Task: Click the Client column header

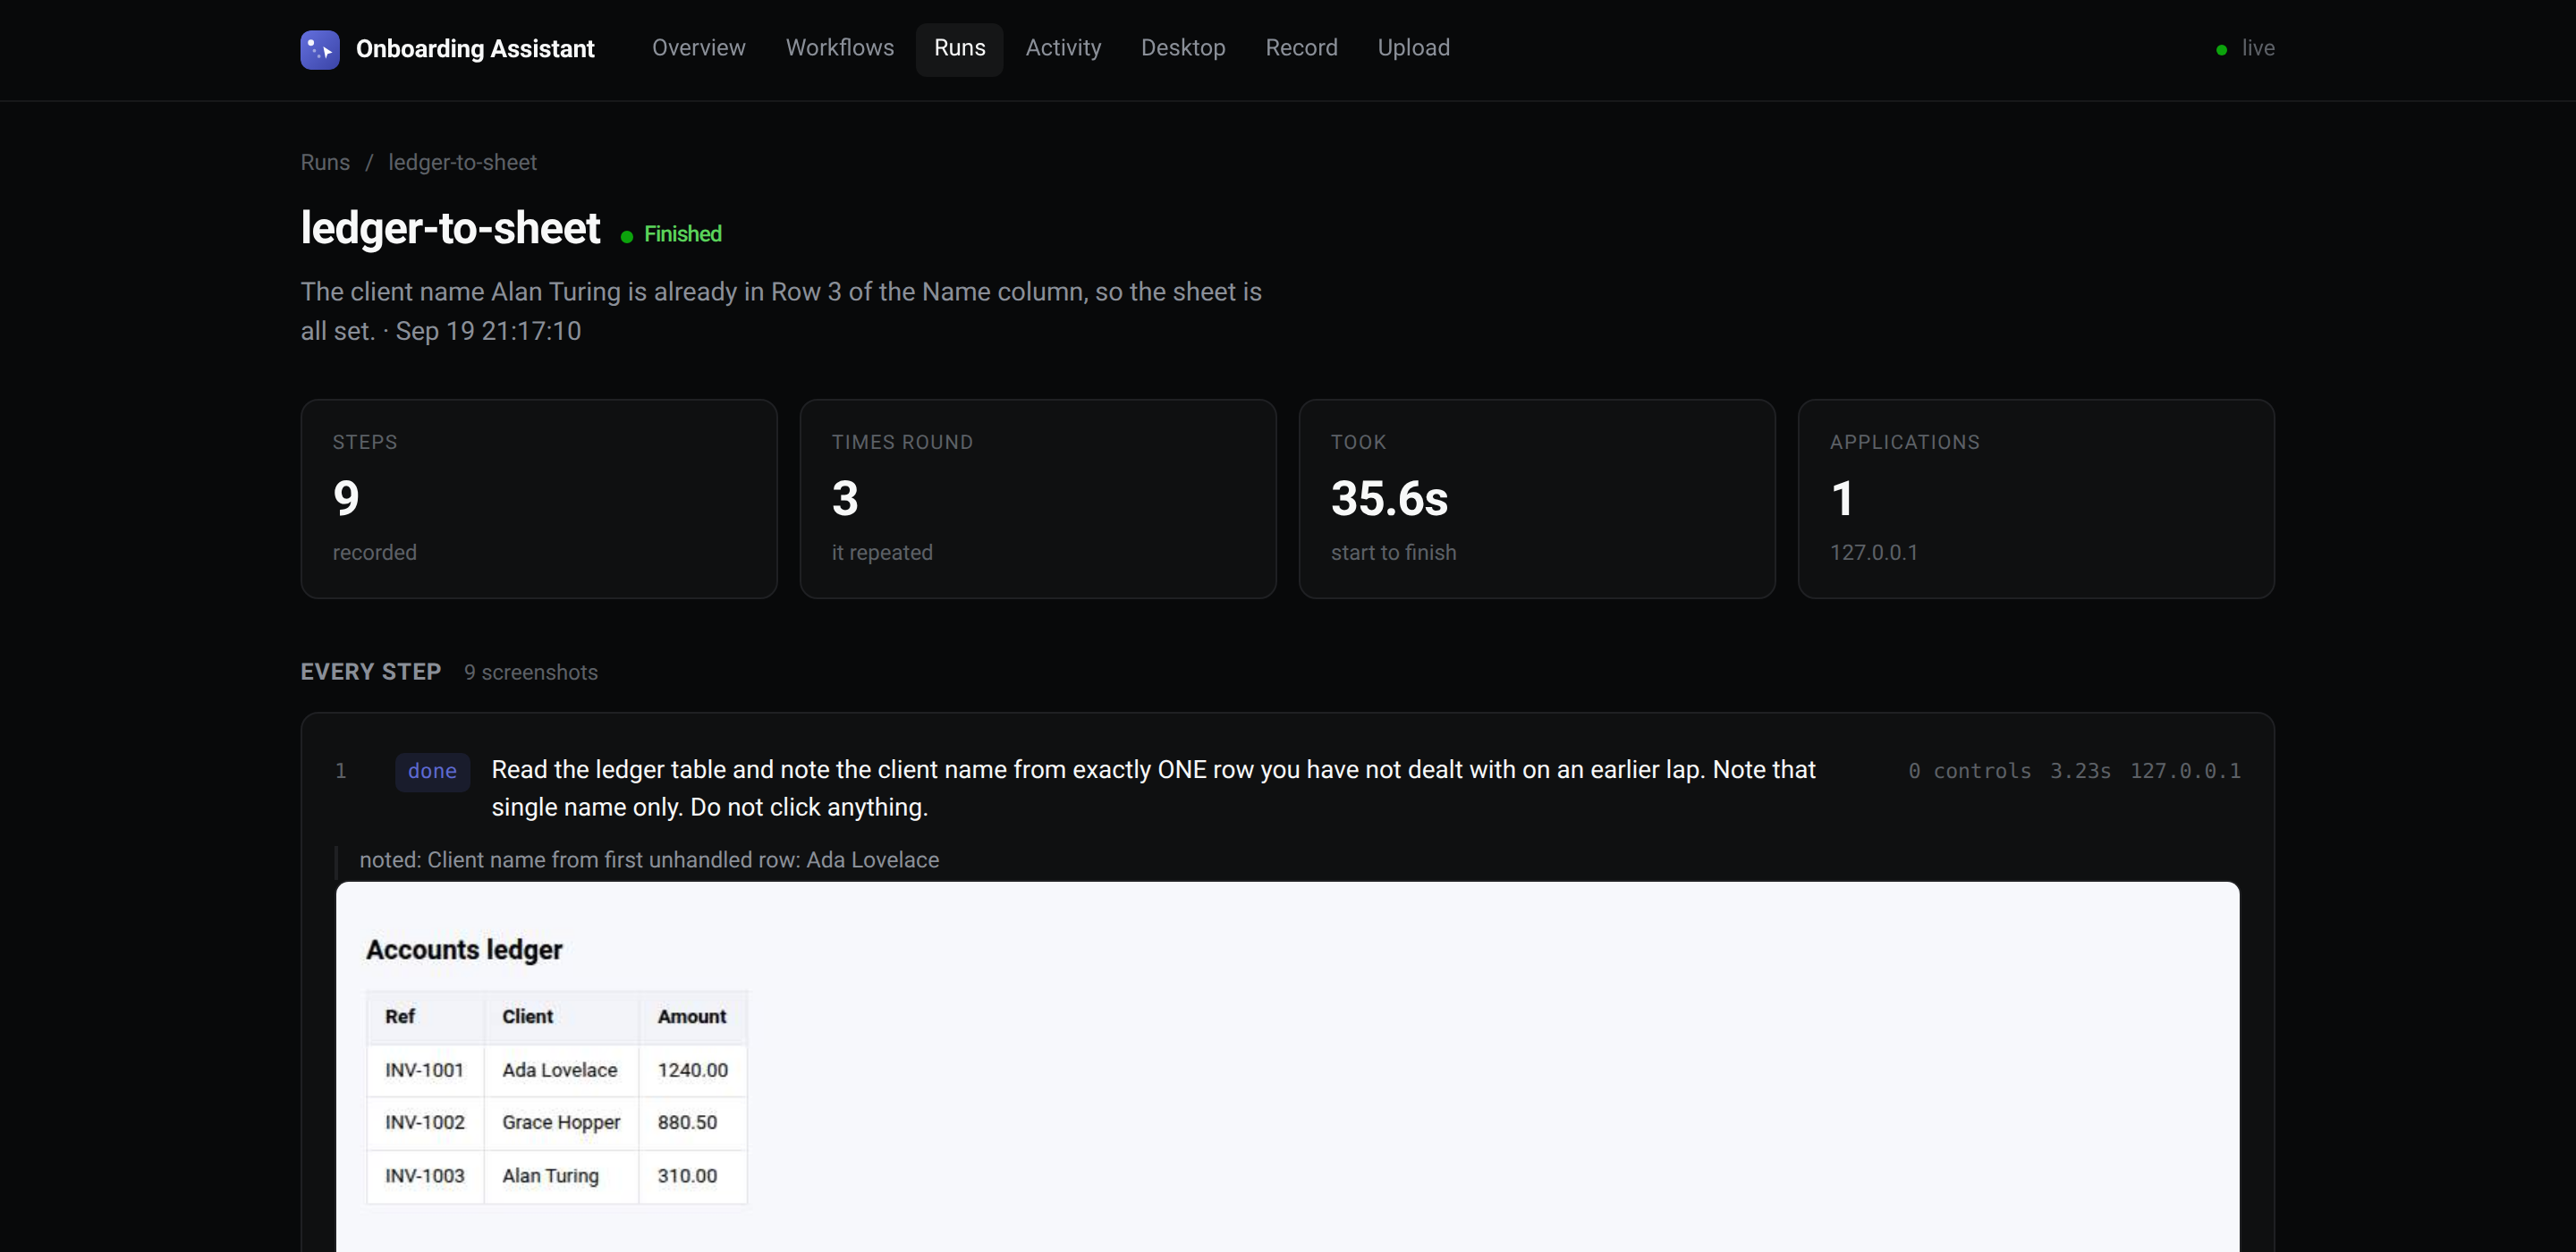Action: pyautogui.click(x=562, y=1017)
